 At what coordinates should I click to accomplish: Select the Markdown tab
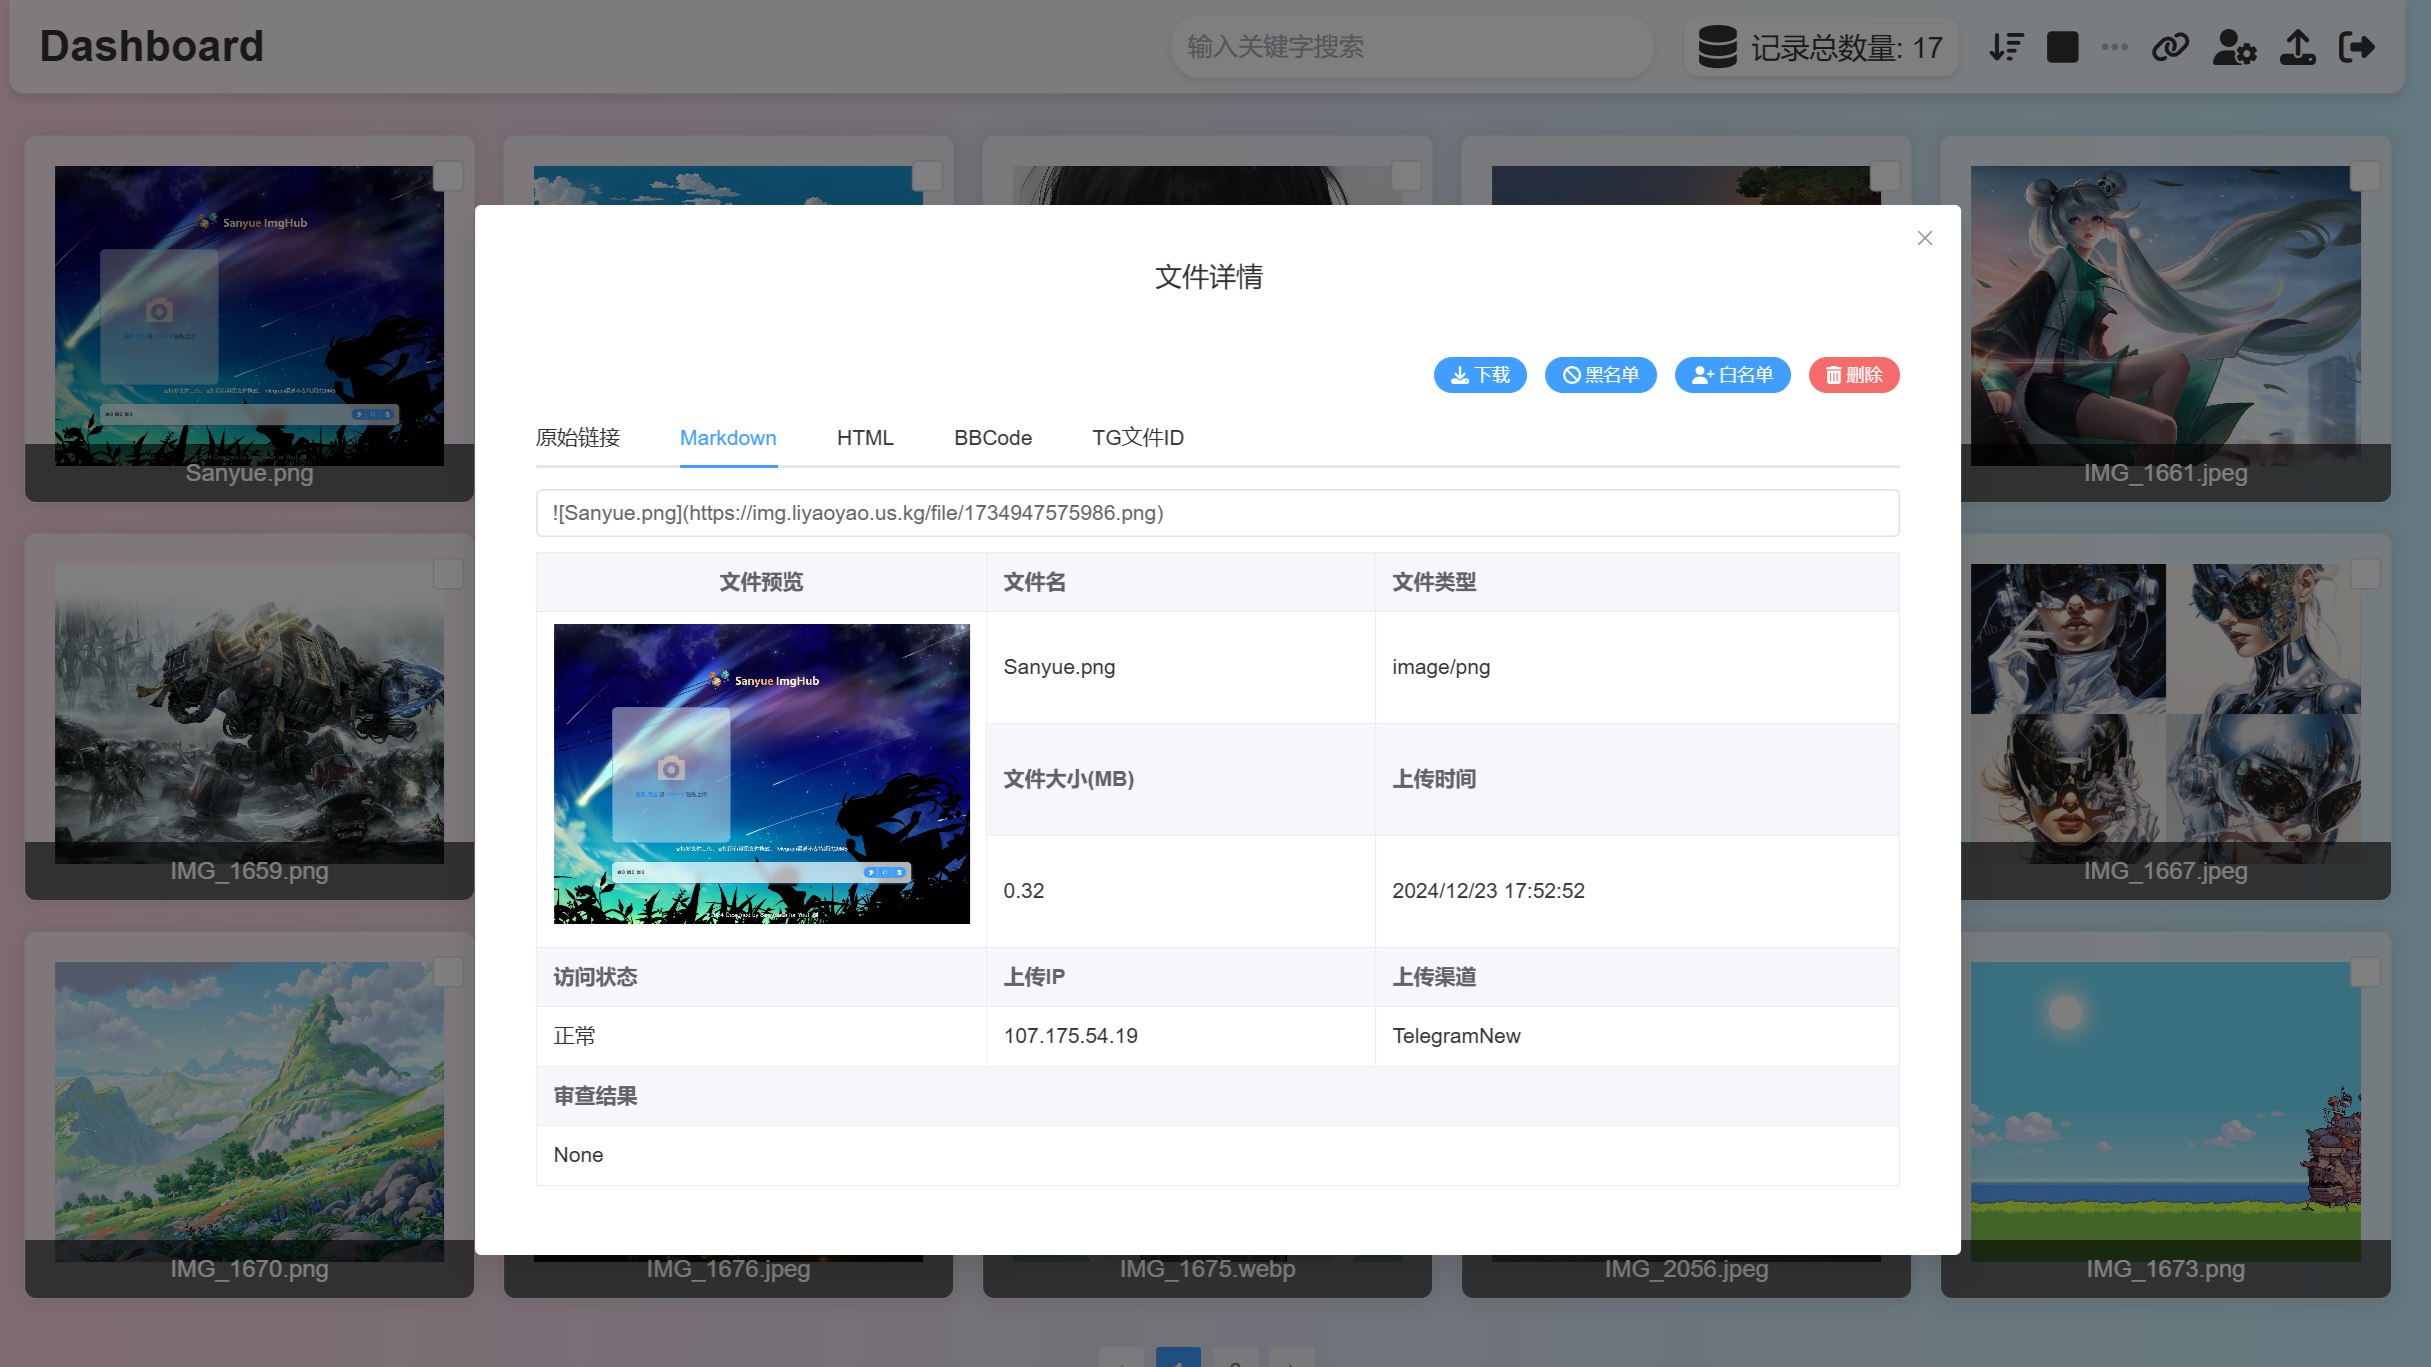pos(728,438)
